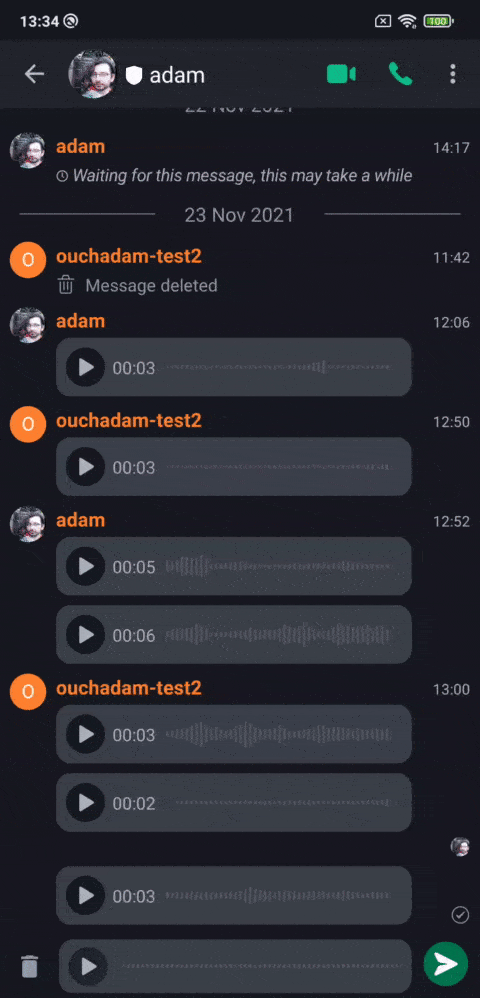The image size is (480, 998).
Task: Tap the contact name adam in header
Action: coord(177,75)
